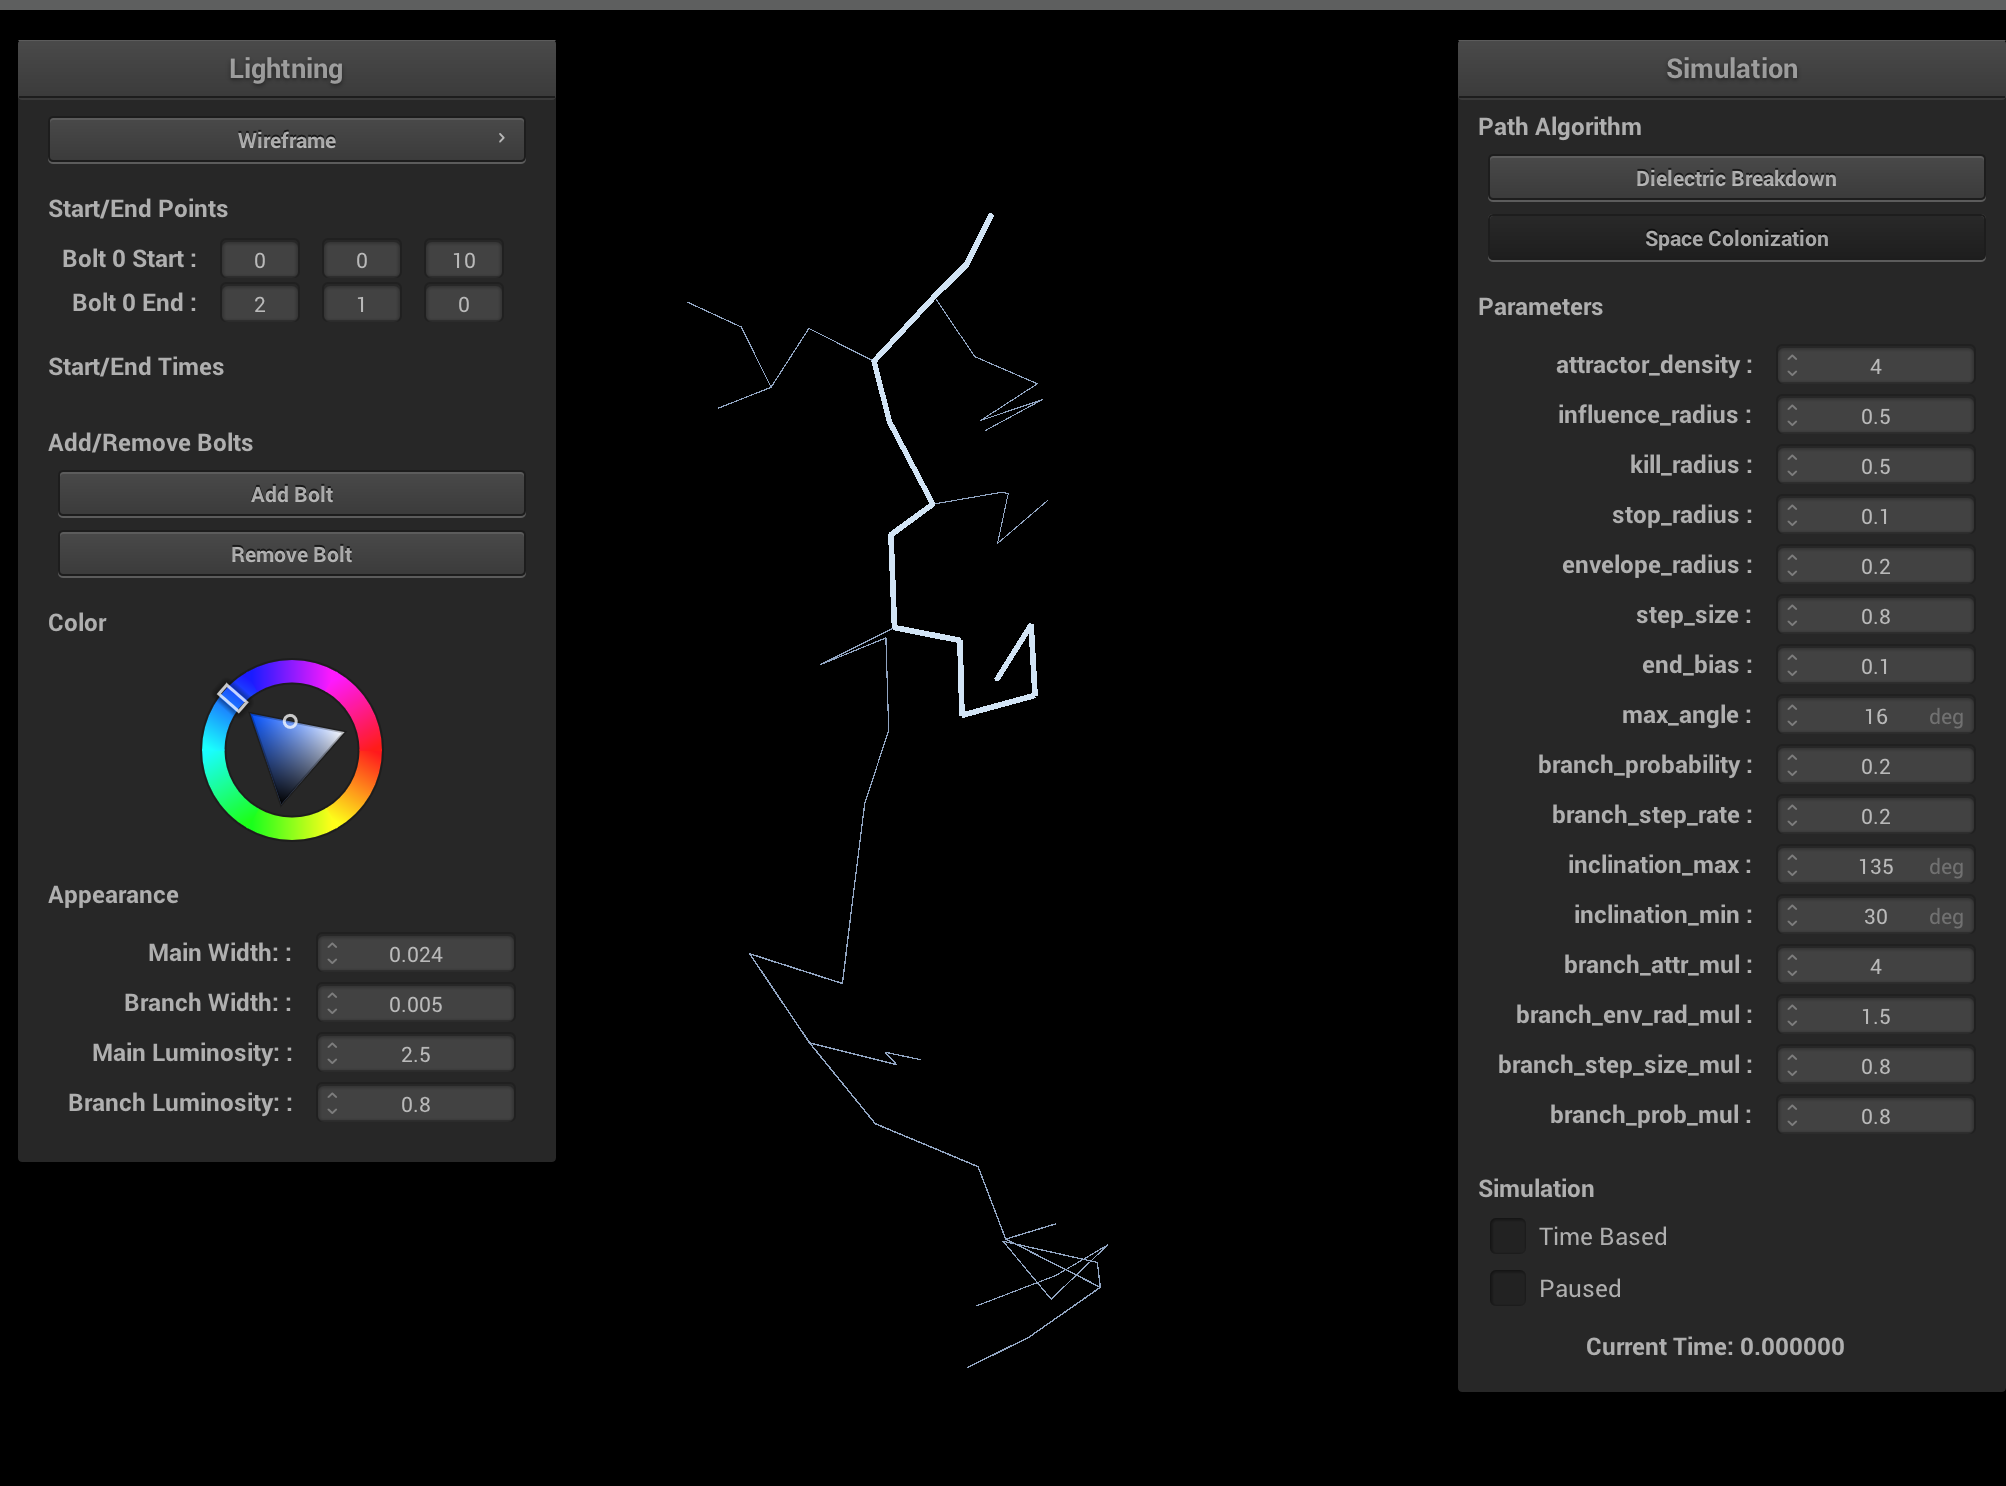The image size is (2006, 1486).
Task: Click branch_probability stepper arrows
Action: click(x=1792, y=766)
